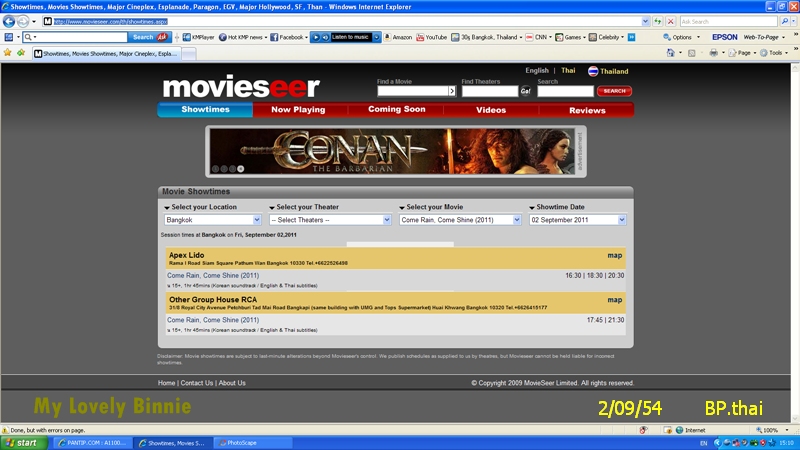Open the map link for Apex Lido

coord(614,255)
